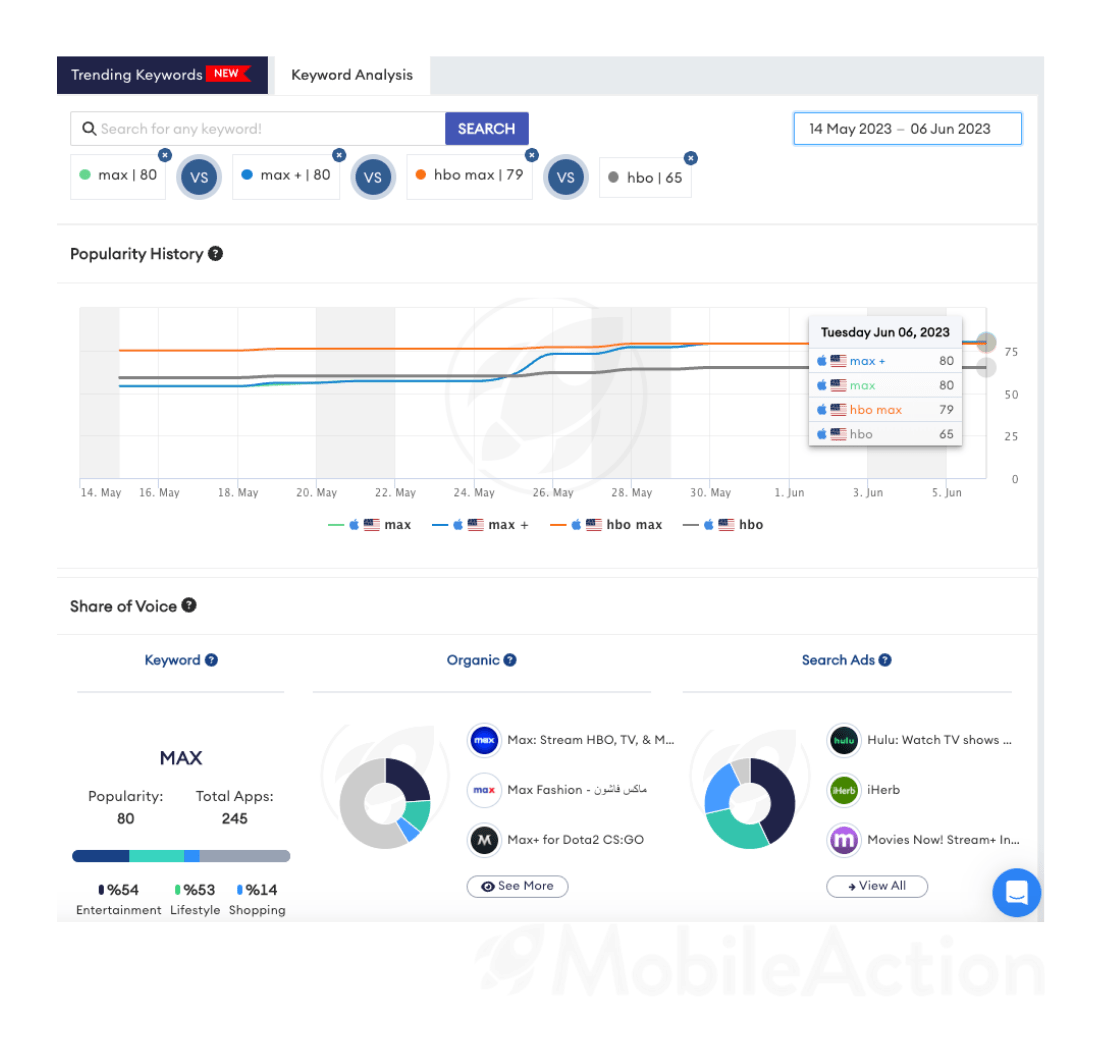
Task: Open 'Max: Stream HBO, TV, & M...' app link
Action: coord(591,740)
